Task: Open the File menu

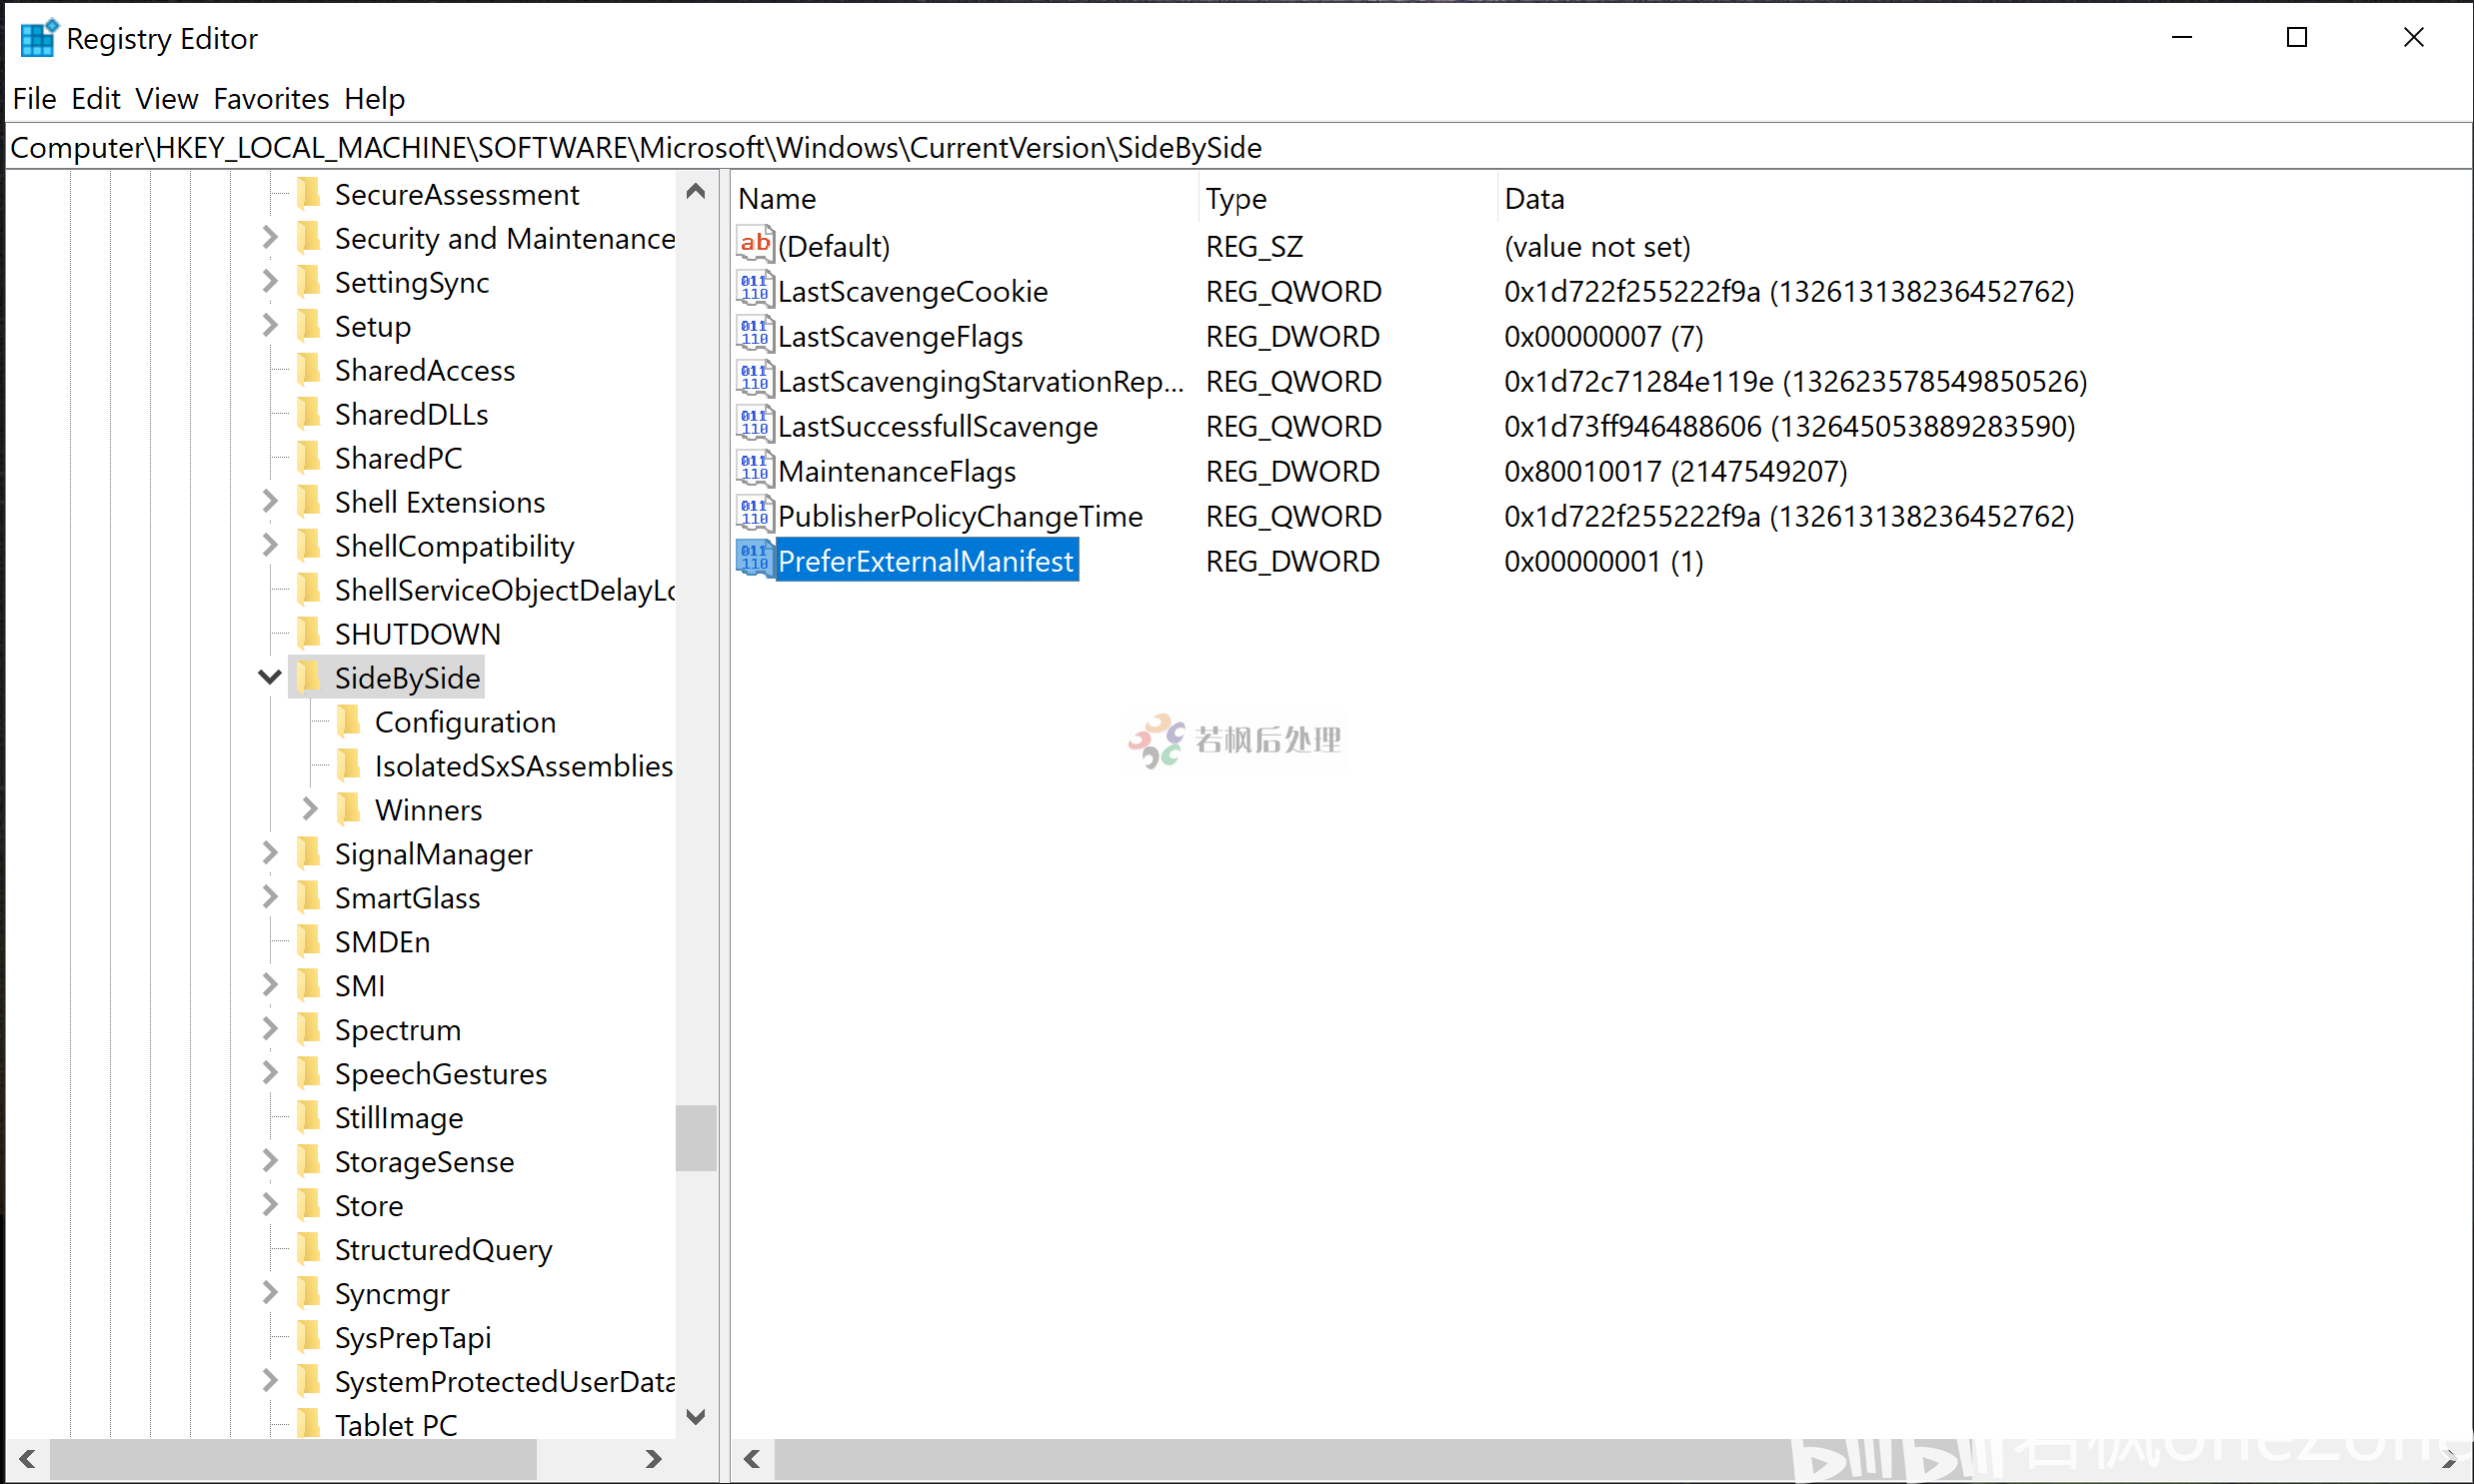Action: 34,98
